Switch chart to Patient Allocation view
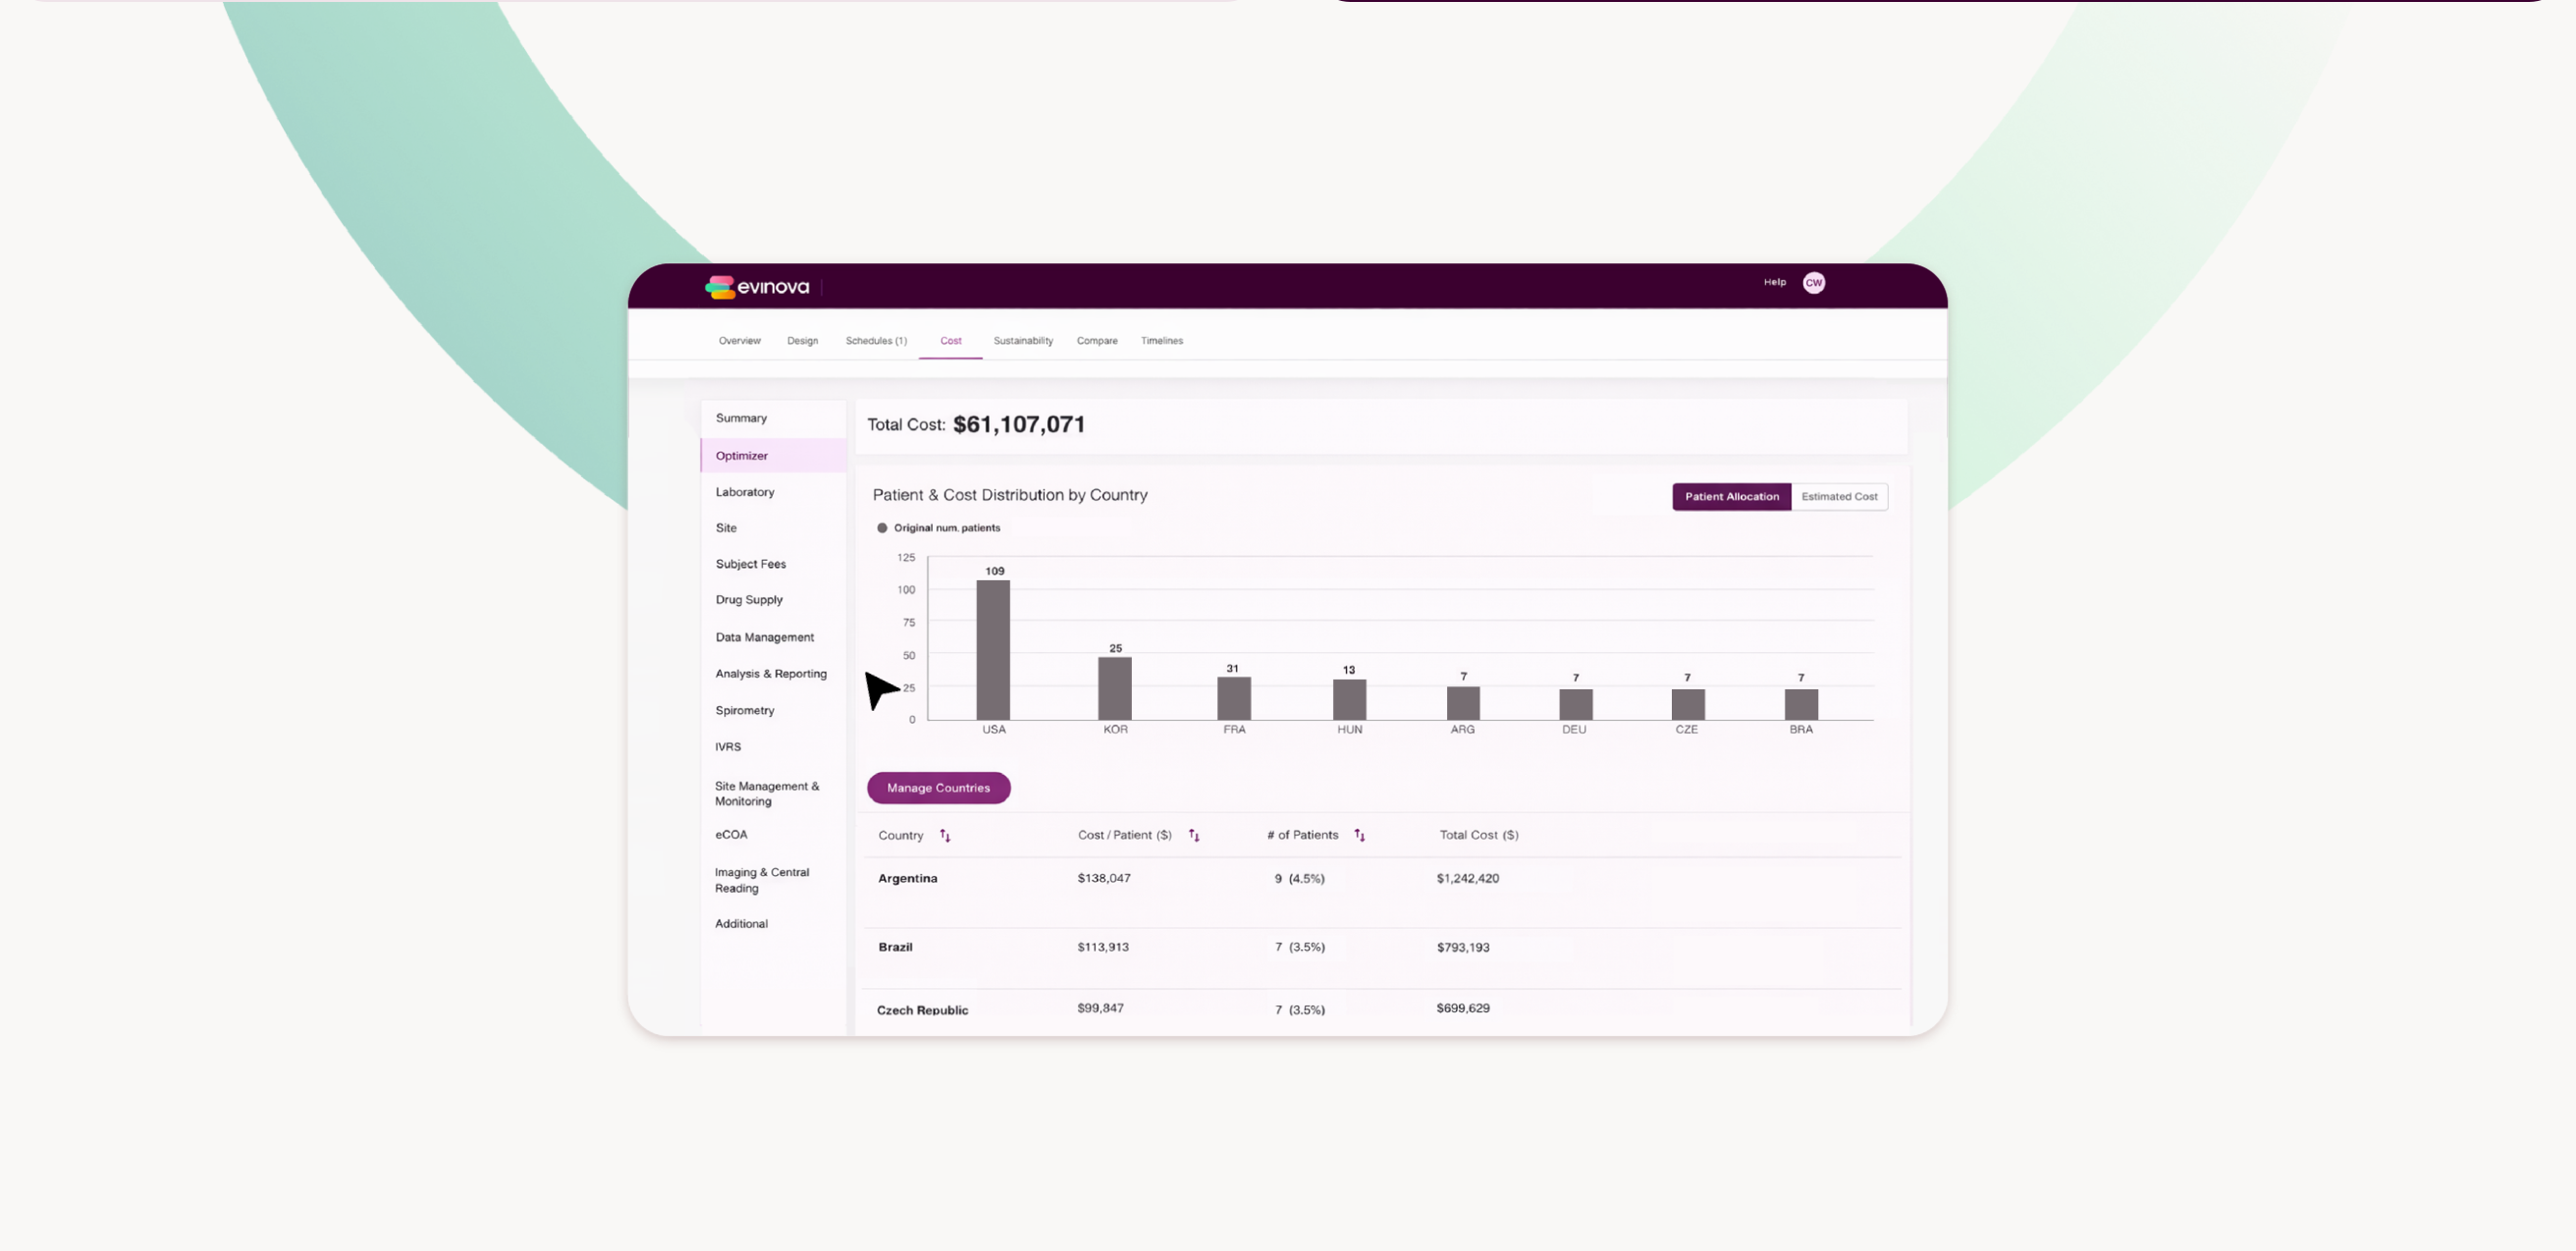 [x=1731, y=497]
